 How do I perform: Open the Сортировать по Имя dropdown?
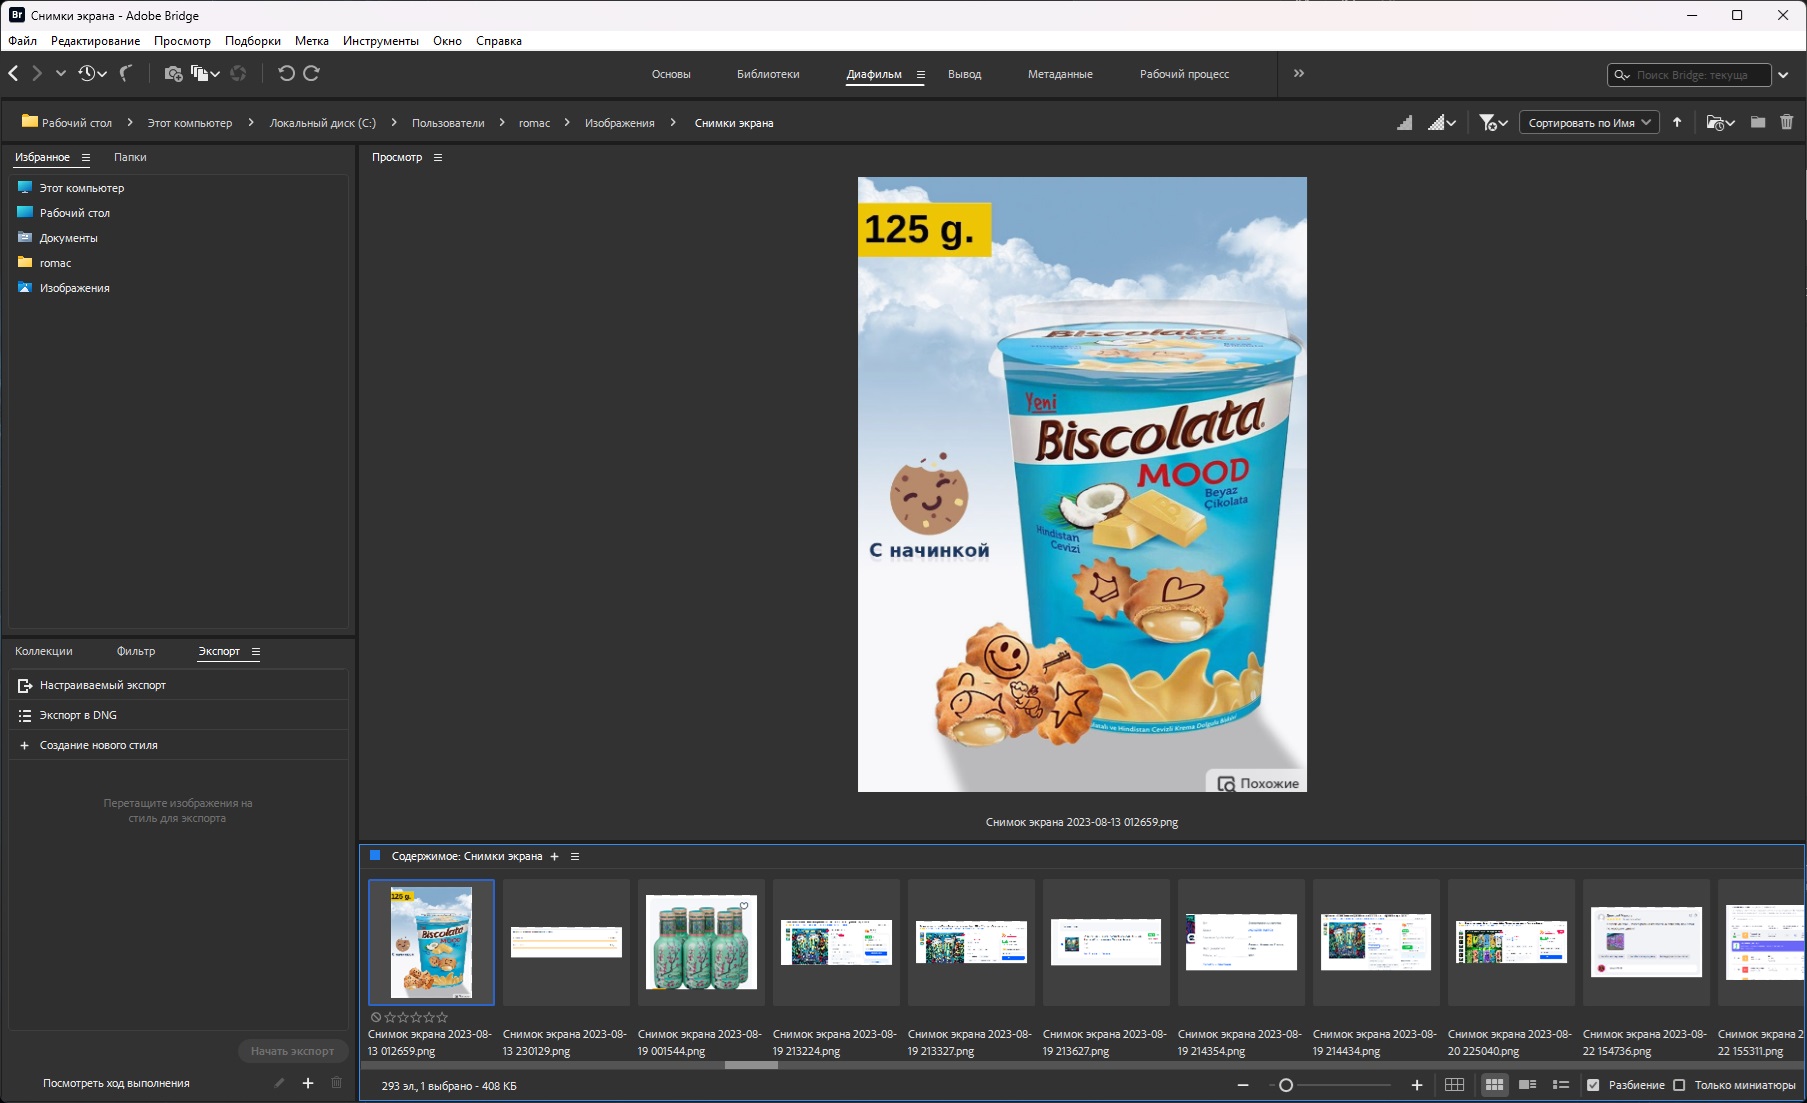[1589, 123]
